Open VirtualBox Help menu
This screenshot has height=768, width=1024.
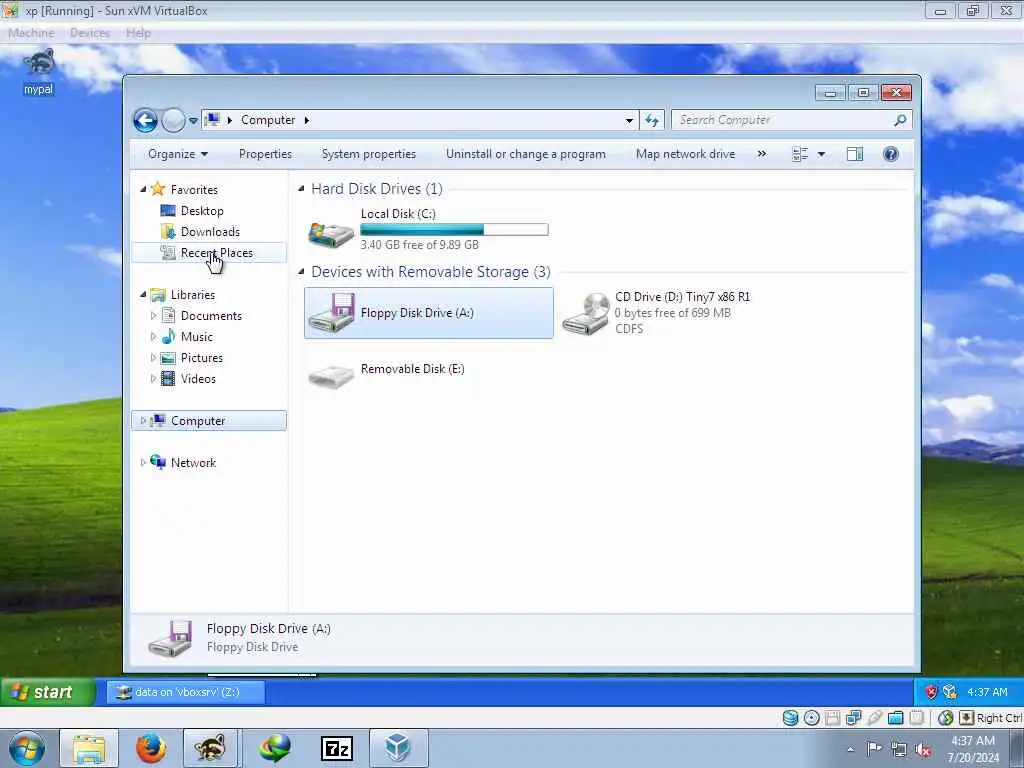[138, 33]
